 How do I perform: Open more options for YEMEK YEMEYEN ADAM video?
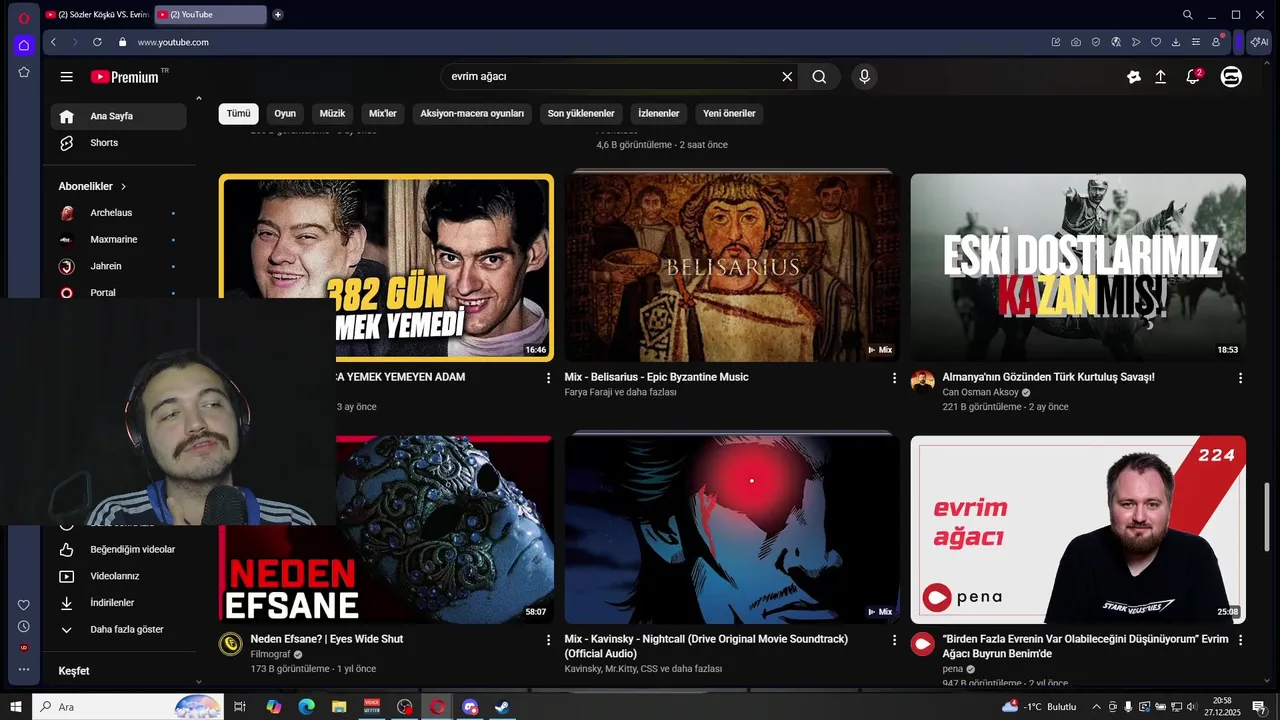coord(548,378)
